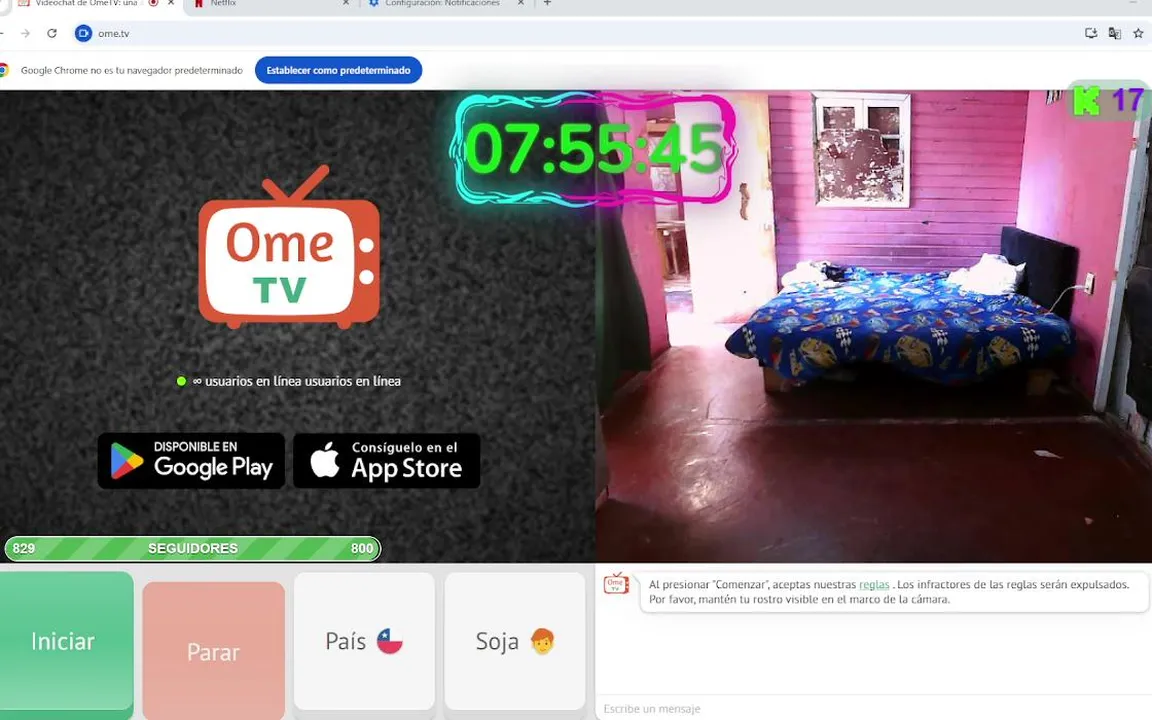1152x720 pixels.
Task: Click the Iniciar button
Action: (x=65, y=642)
